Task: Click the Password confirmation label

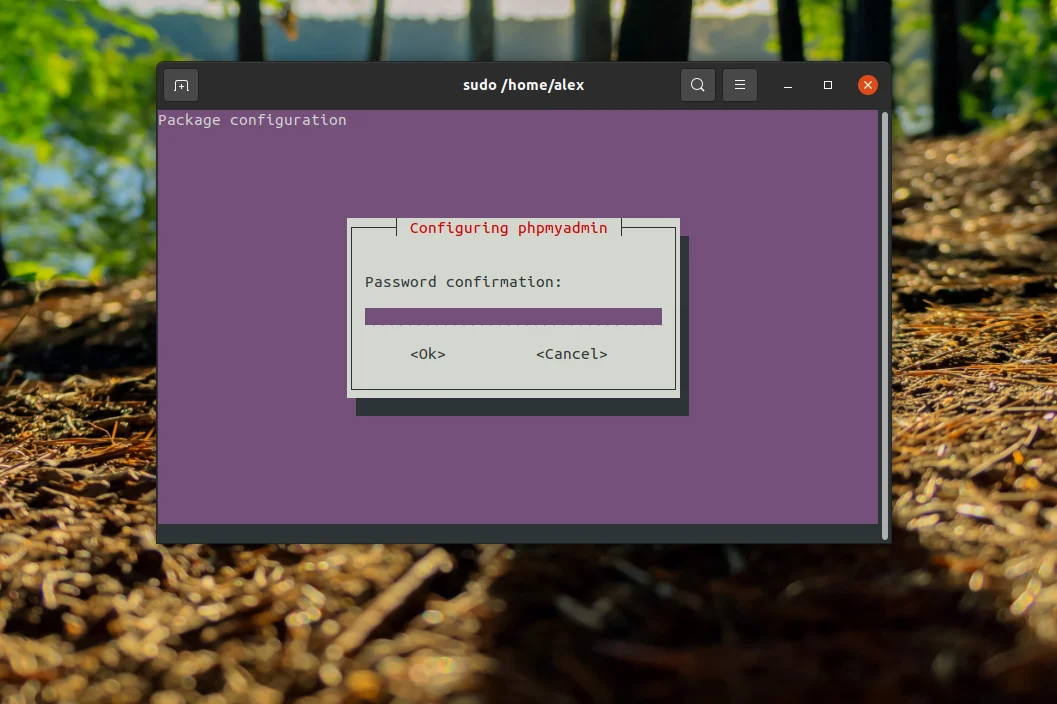Action: click(x=462, y=282)
